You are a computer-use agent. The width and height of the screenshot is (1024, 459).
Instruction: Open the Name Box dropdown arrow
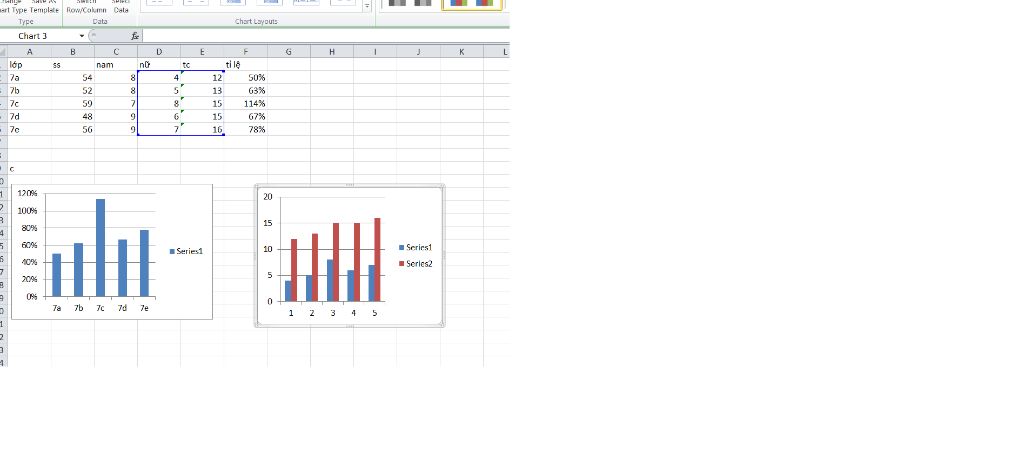82,36
